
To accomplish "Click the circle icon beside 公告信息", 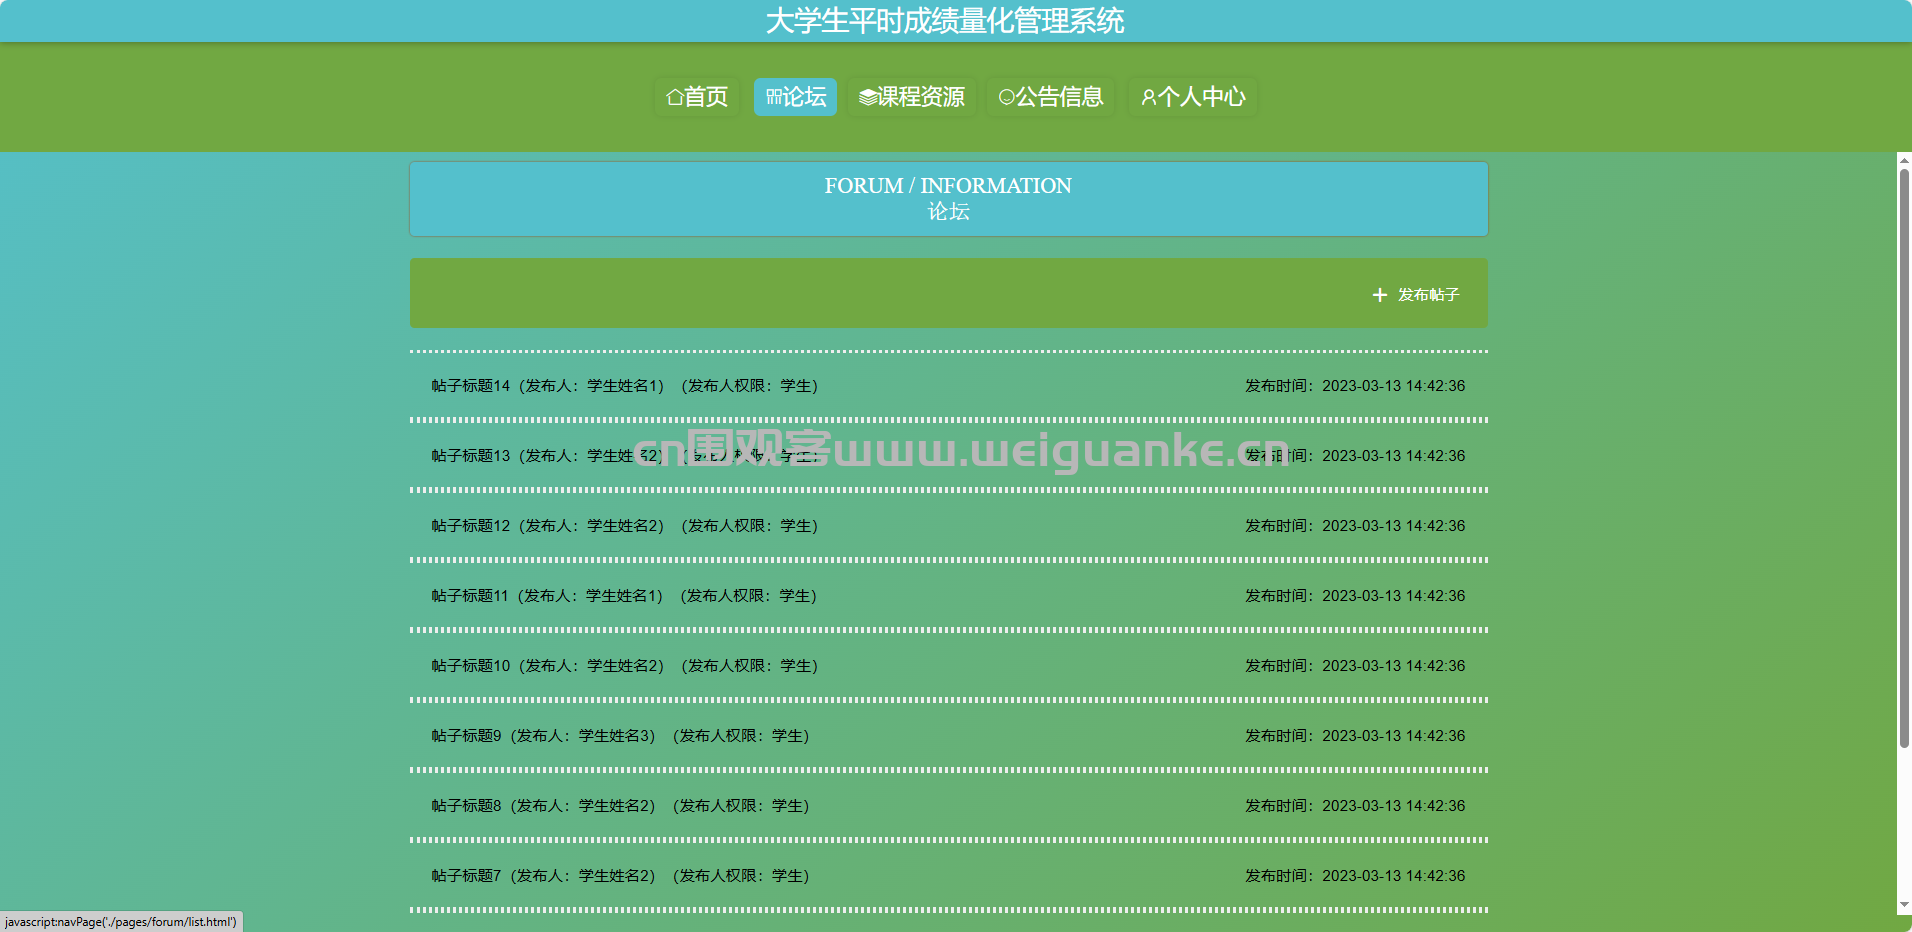I will (x=1006, y=97).
